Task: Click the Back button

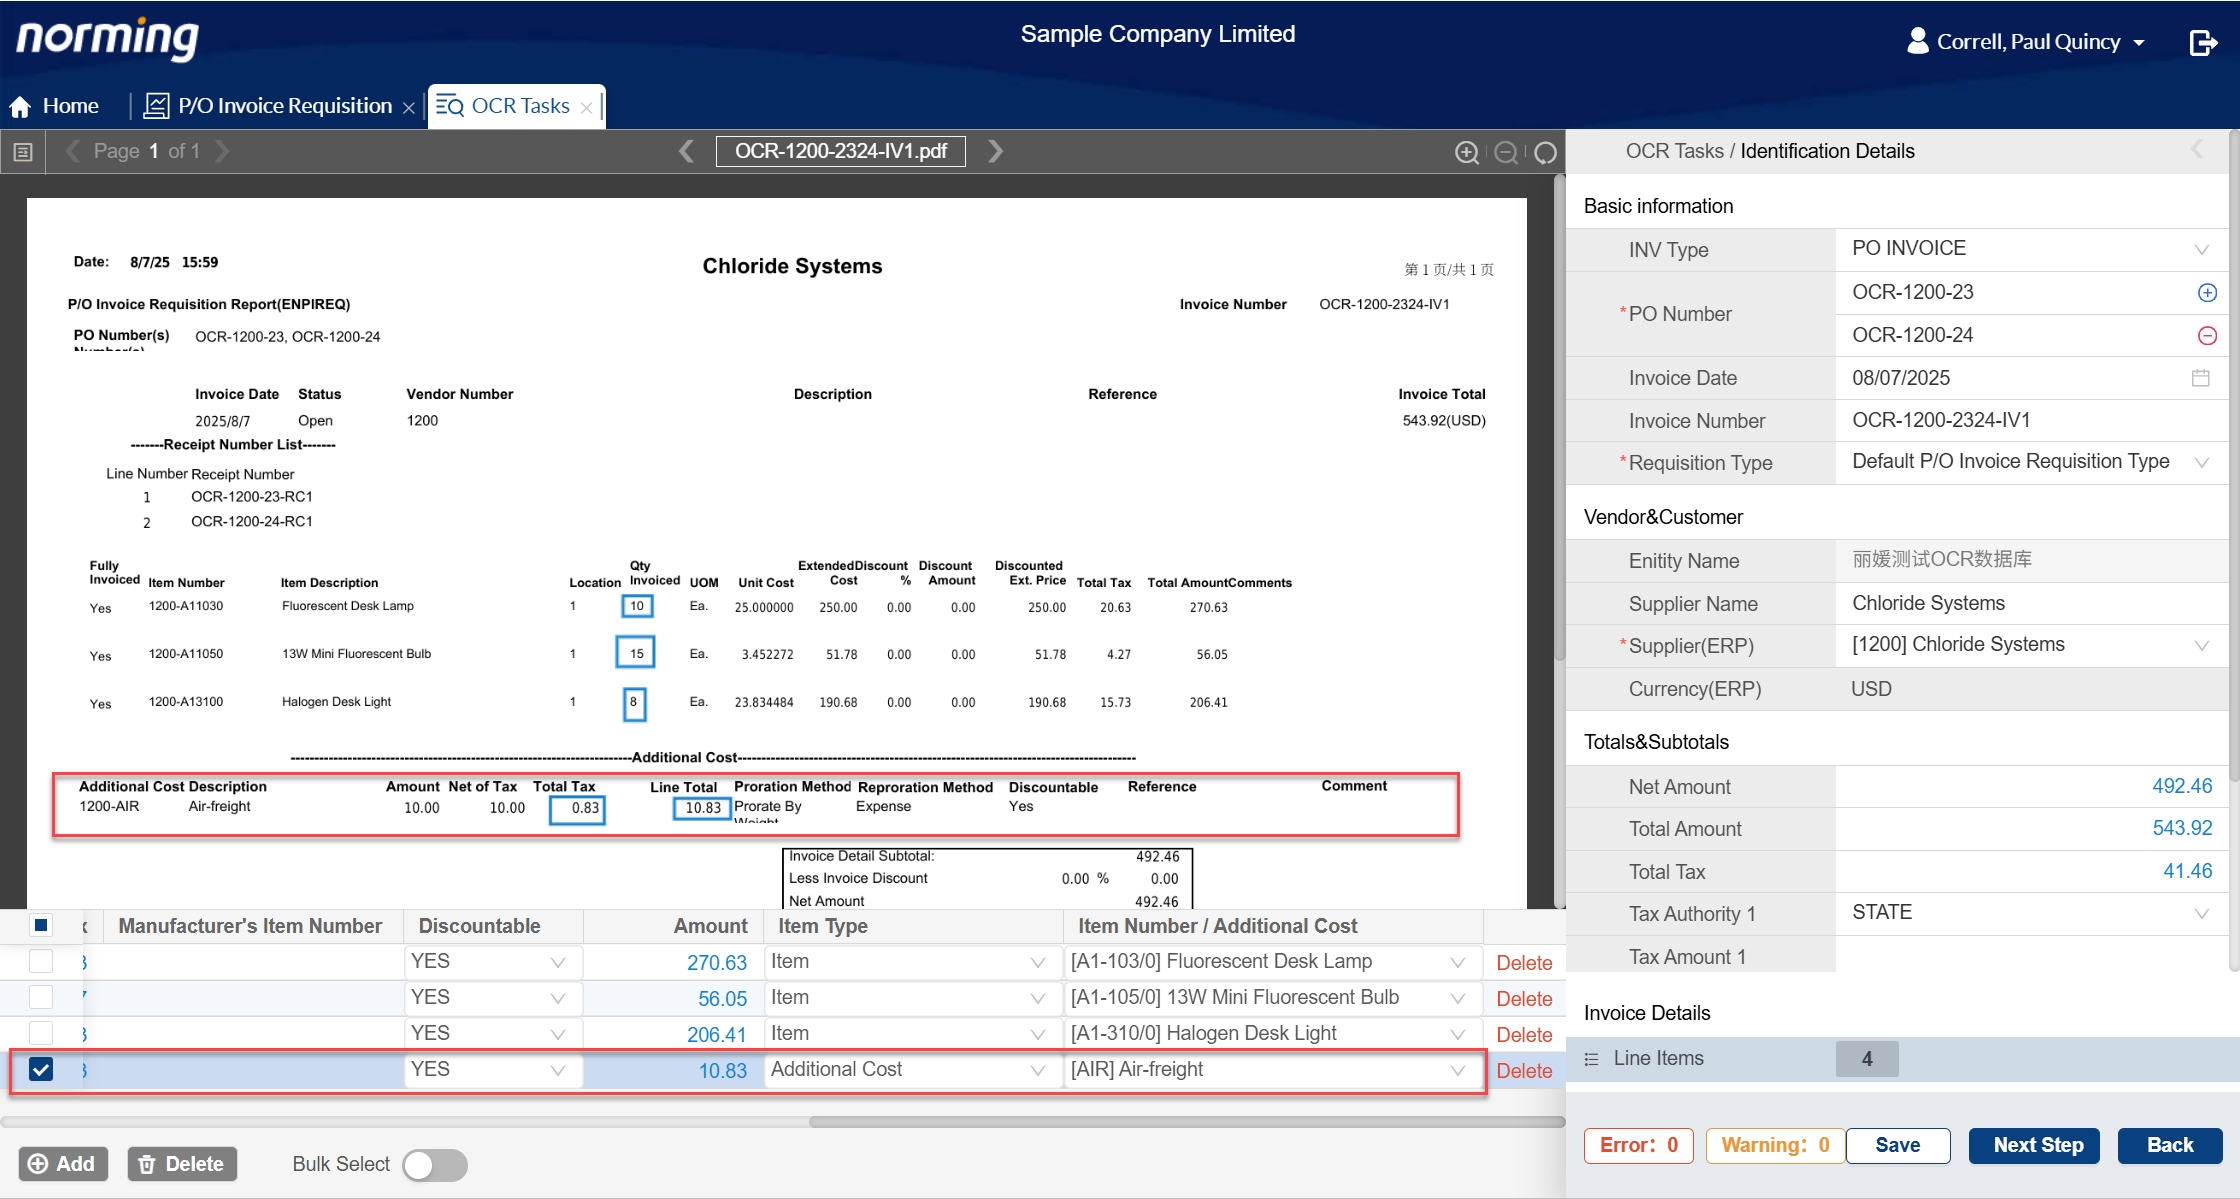Action: (x=2170, y=1146)
